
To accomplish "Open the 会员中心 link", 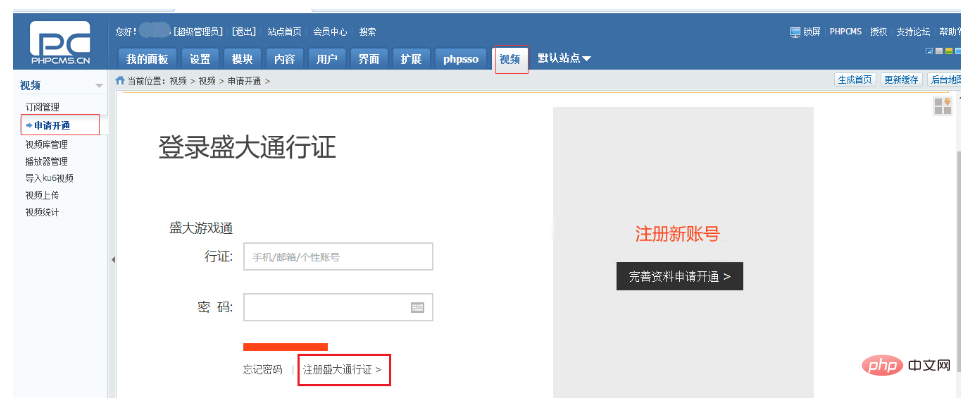I will (330, 32).
